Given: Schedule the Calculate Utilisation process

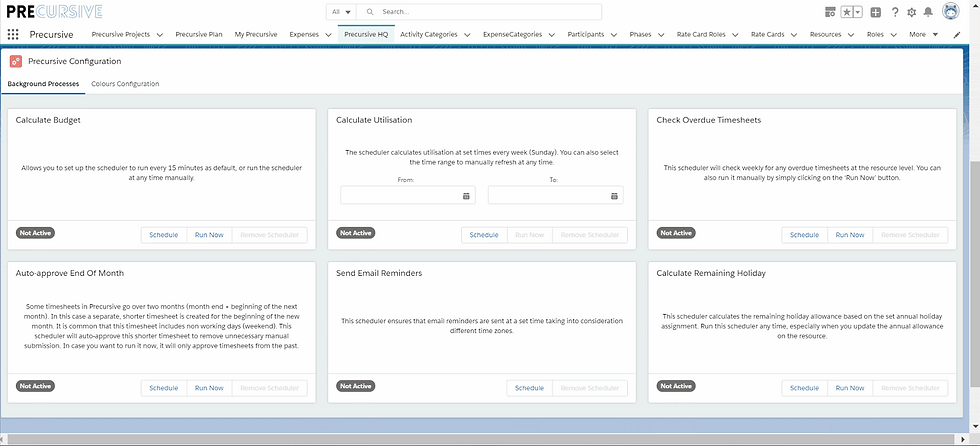Looking at the screenshot, I should click(484, 235).
